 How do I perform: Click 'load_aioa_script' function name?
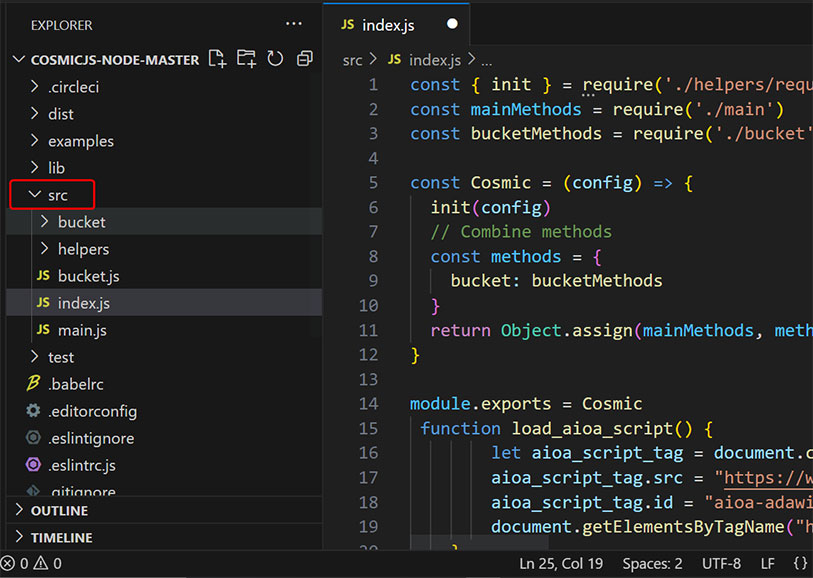(x=592, y=429)
